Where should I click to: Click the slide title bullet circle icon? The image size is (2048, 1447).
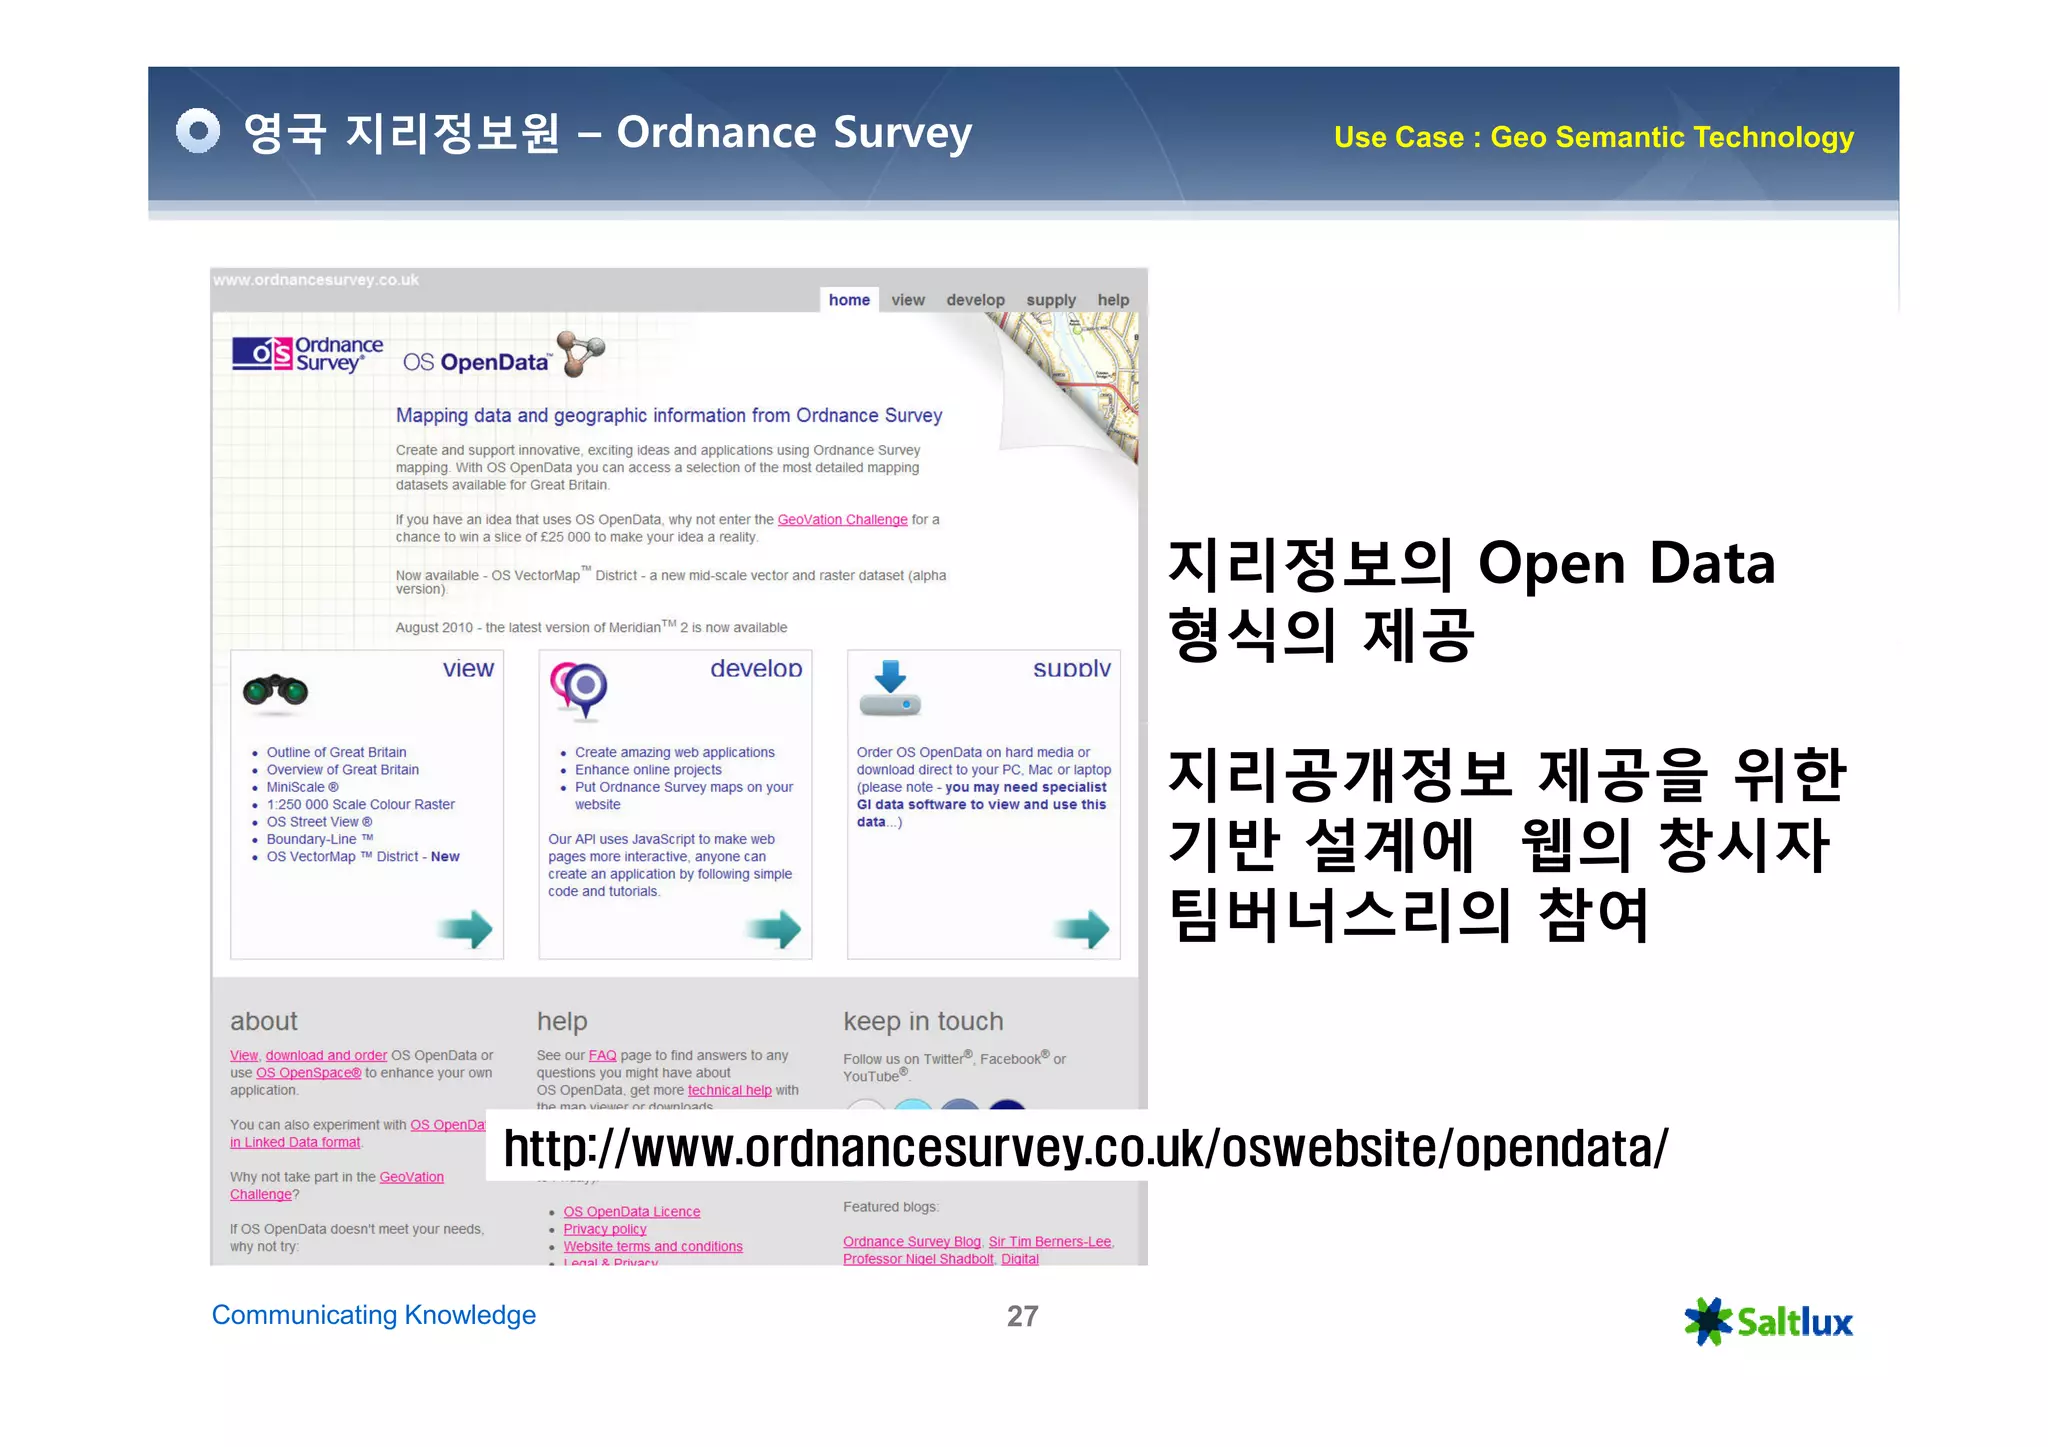point(198,131)
